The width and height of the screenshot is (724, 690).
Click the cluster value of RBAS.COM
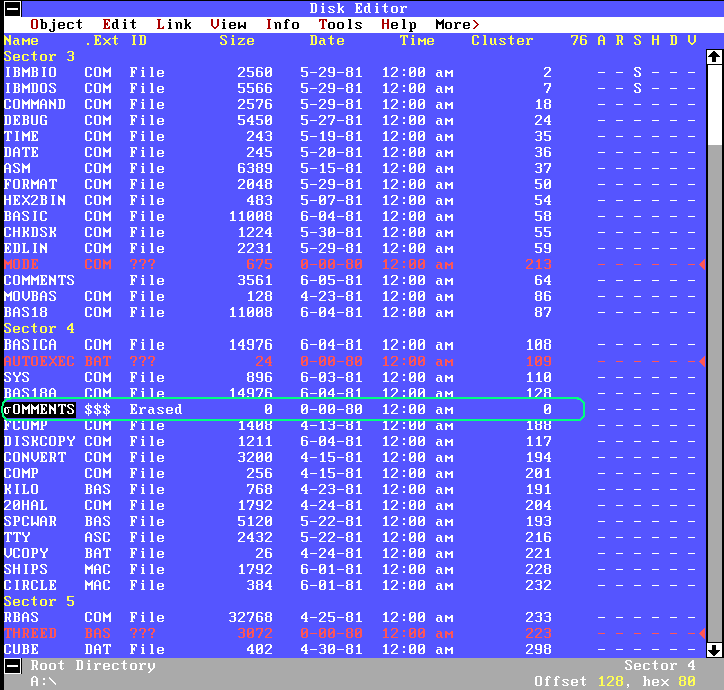539,618
